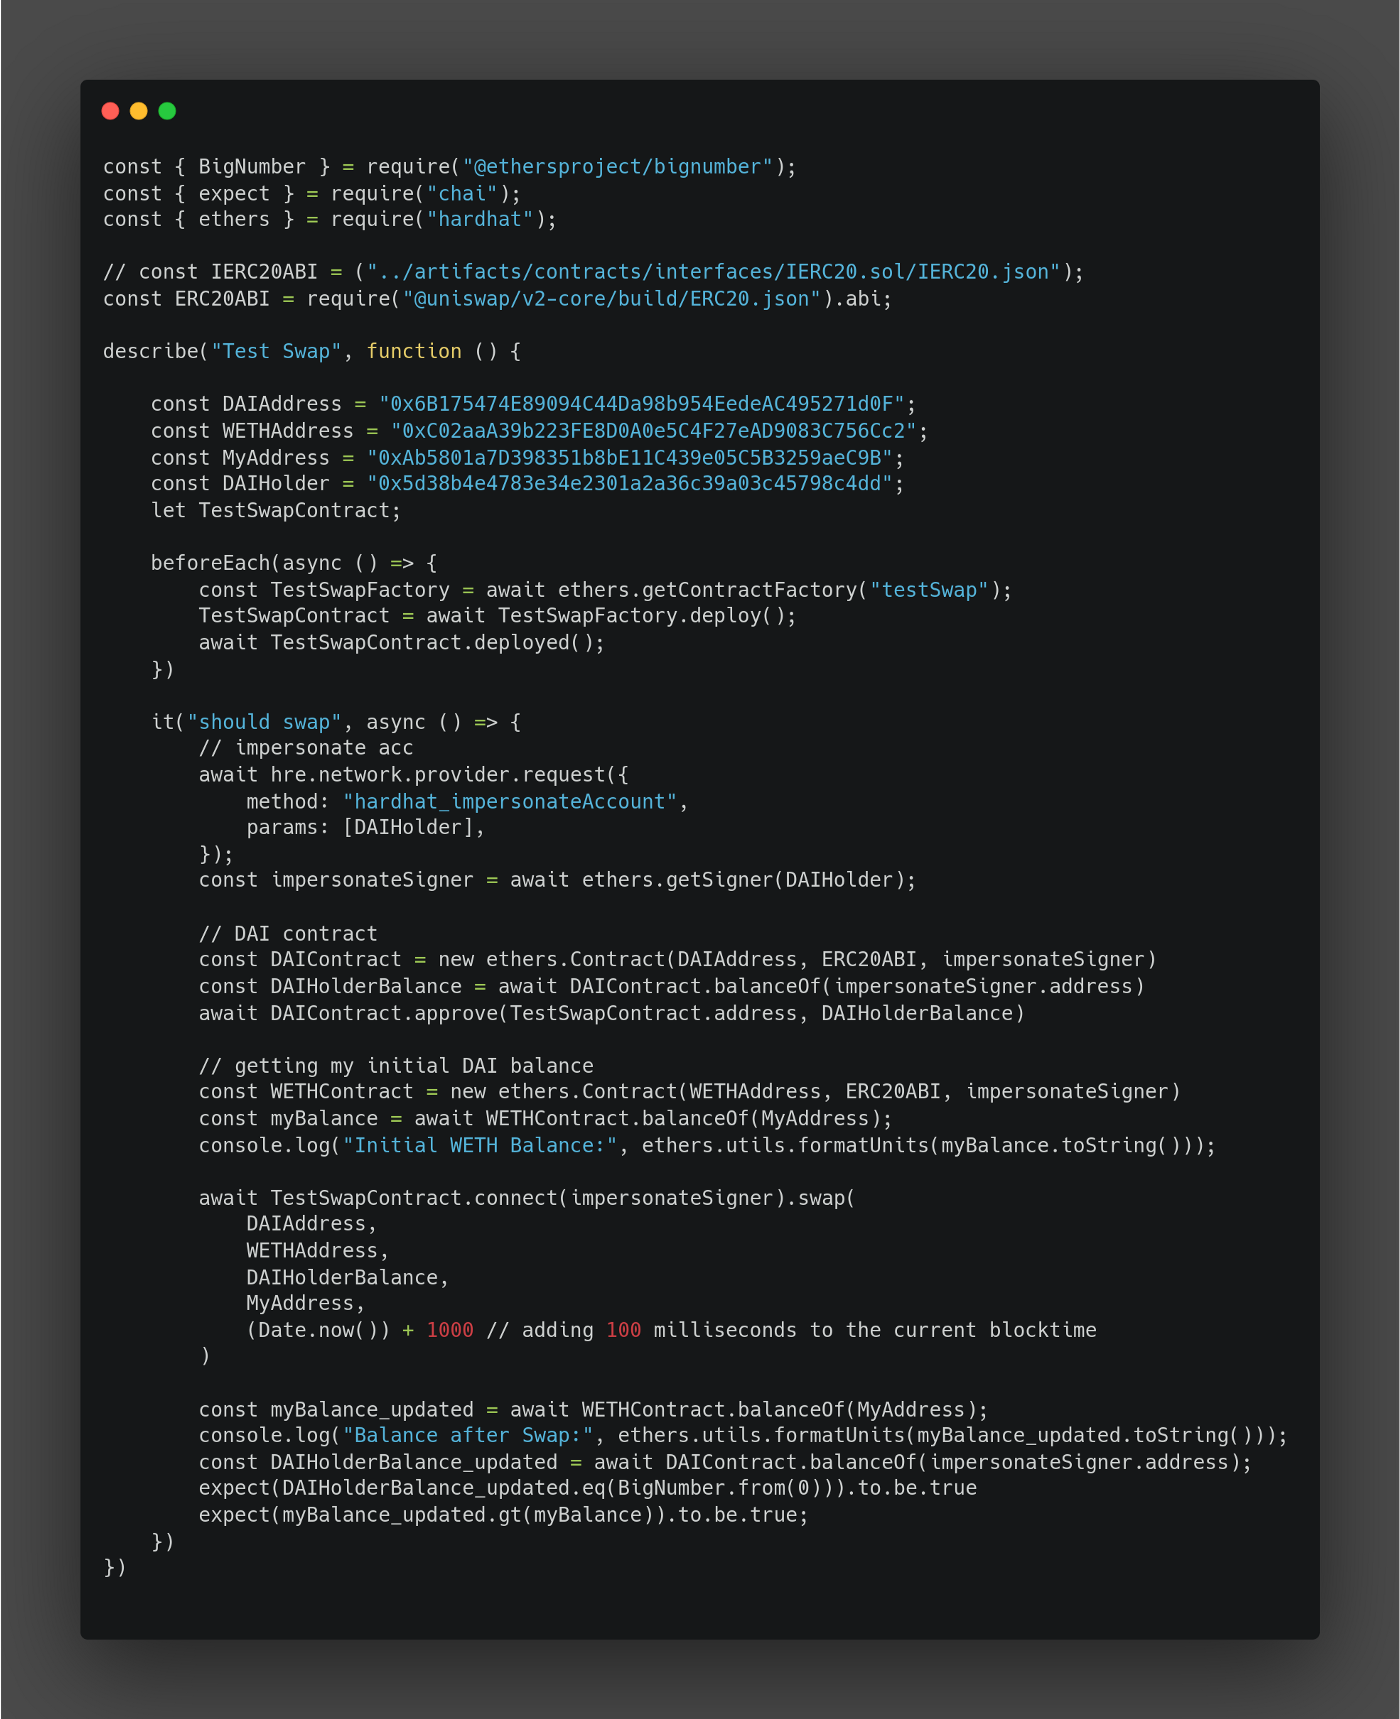Screen dimensions: 1400x1719
Task: Click the "should swap" test name
Action: 264,722
